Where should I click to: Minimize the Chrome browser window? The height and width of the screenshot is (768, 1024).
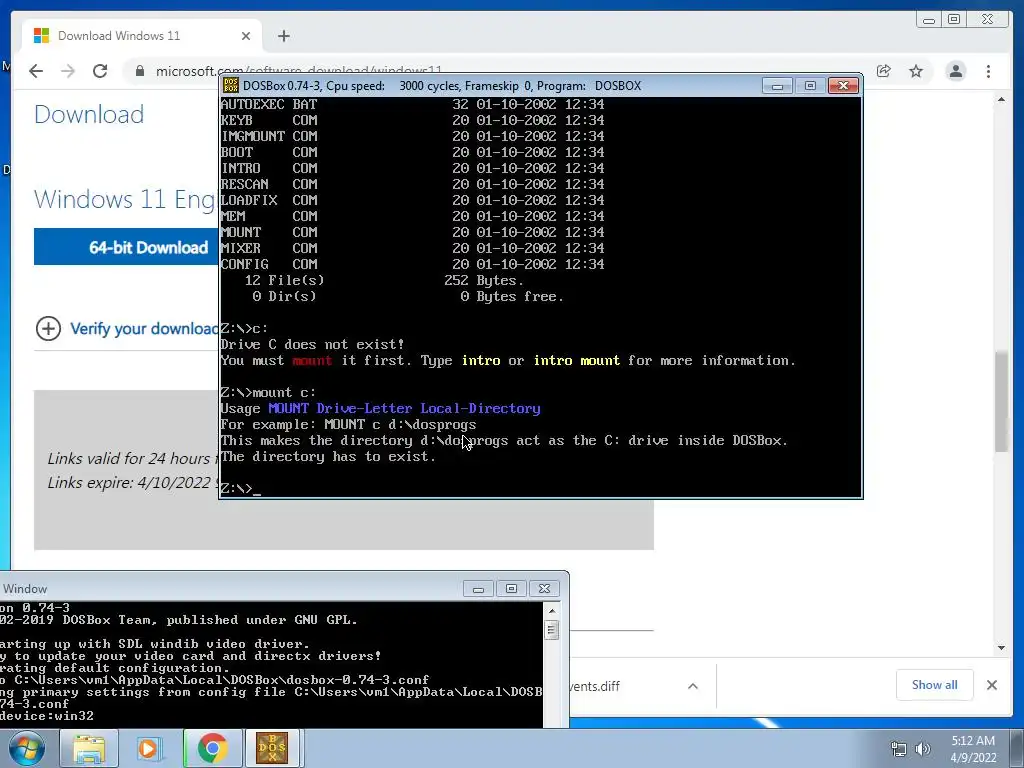929,20
